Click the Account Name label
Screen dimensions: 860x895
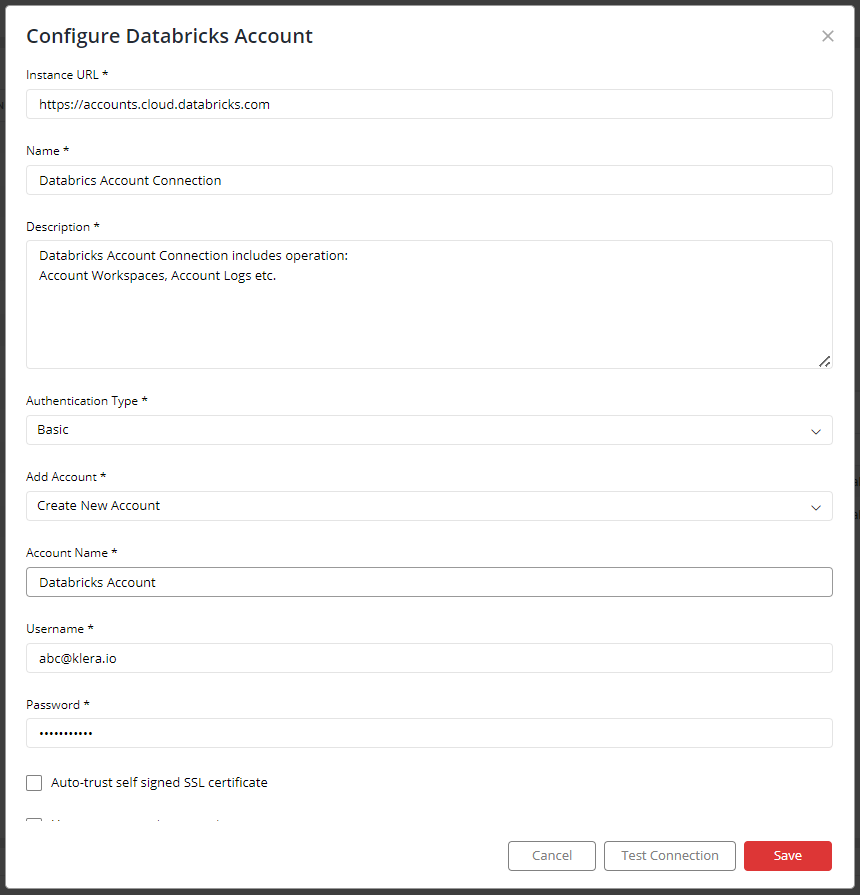tap(71, 553)
